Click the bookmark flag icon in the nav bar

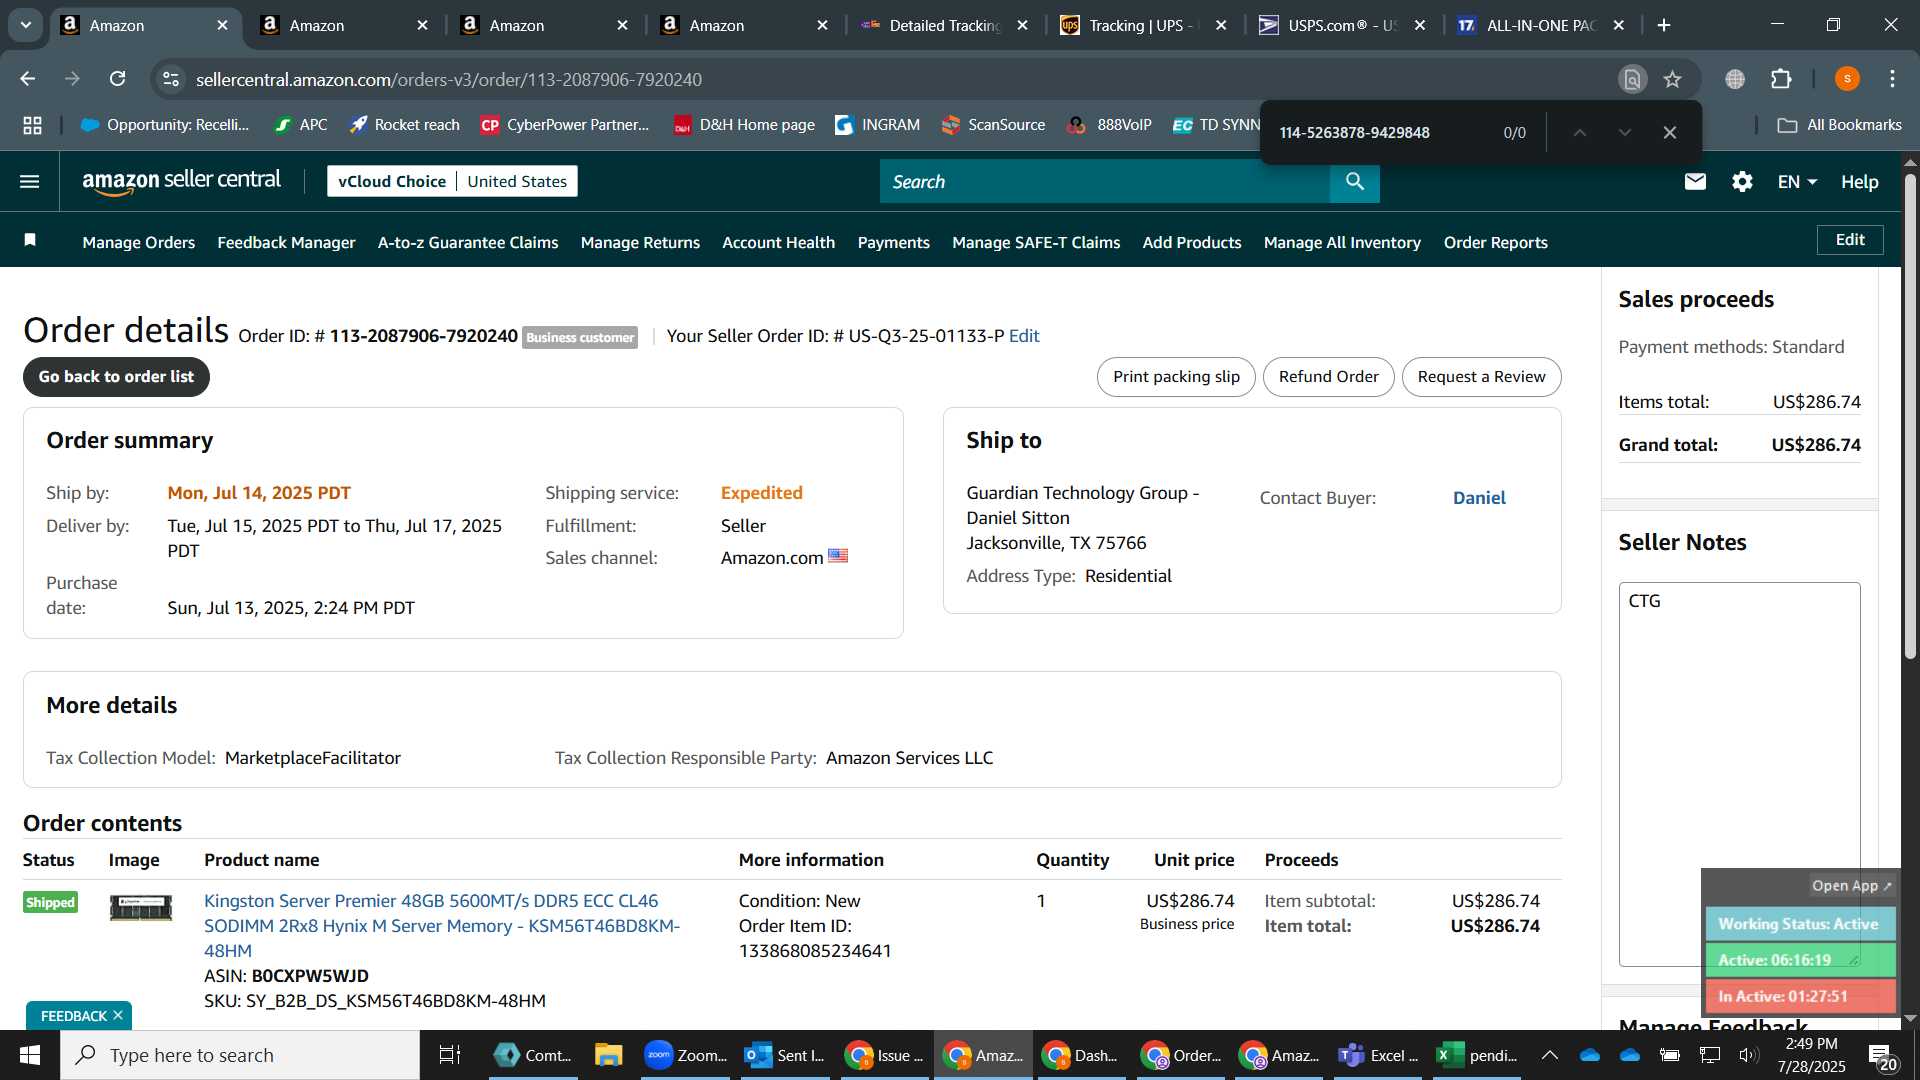(x=30, y=240)
